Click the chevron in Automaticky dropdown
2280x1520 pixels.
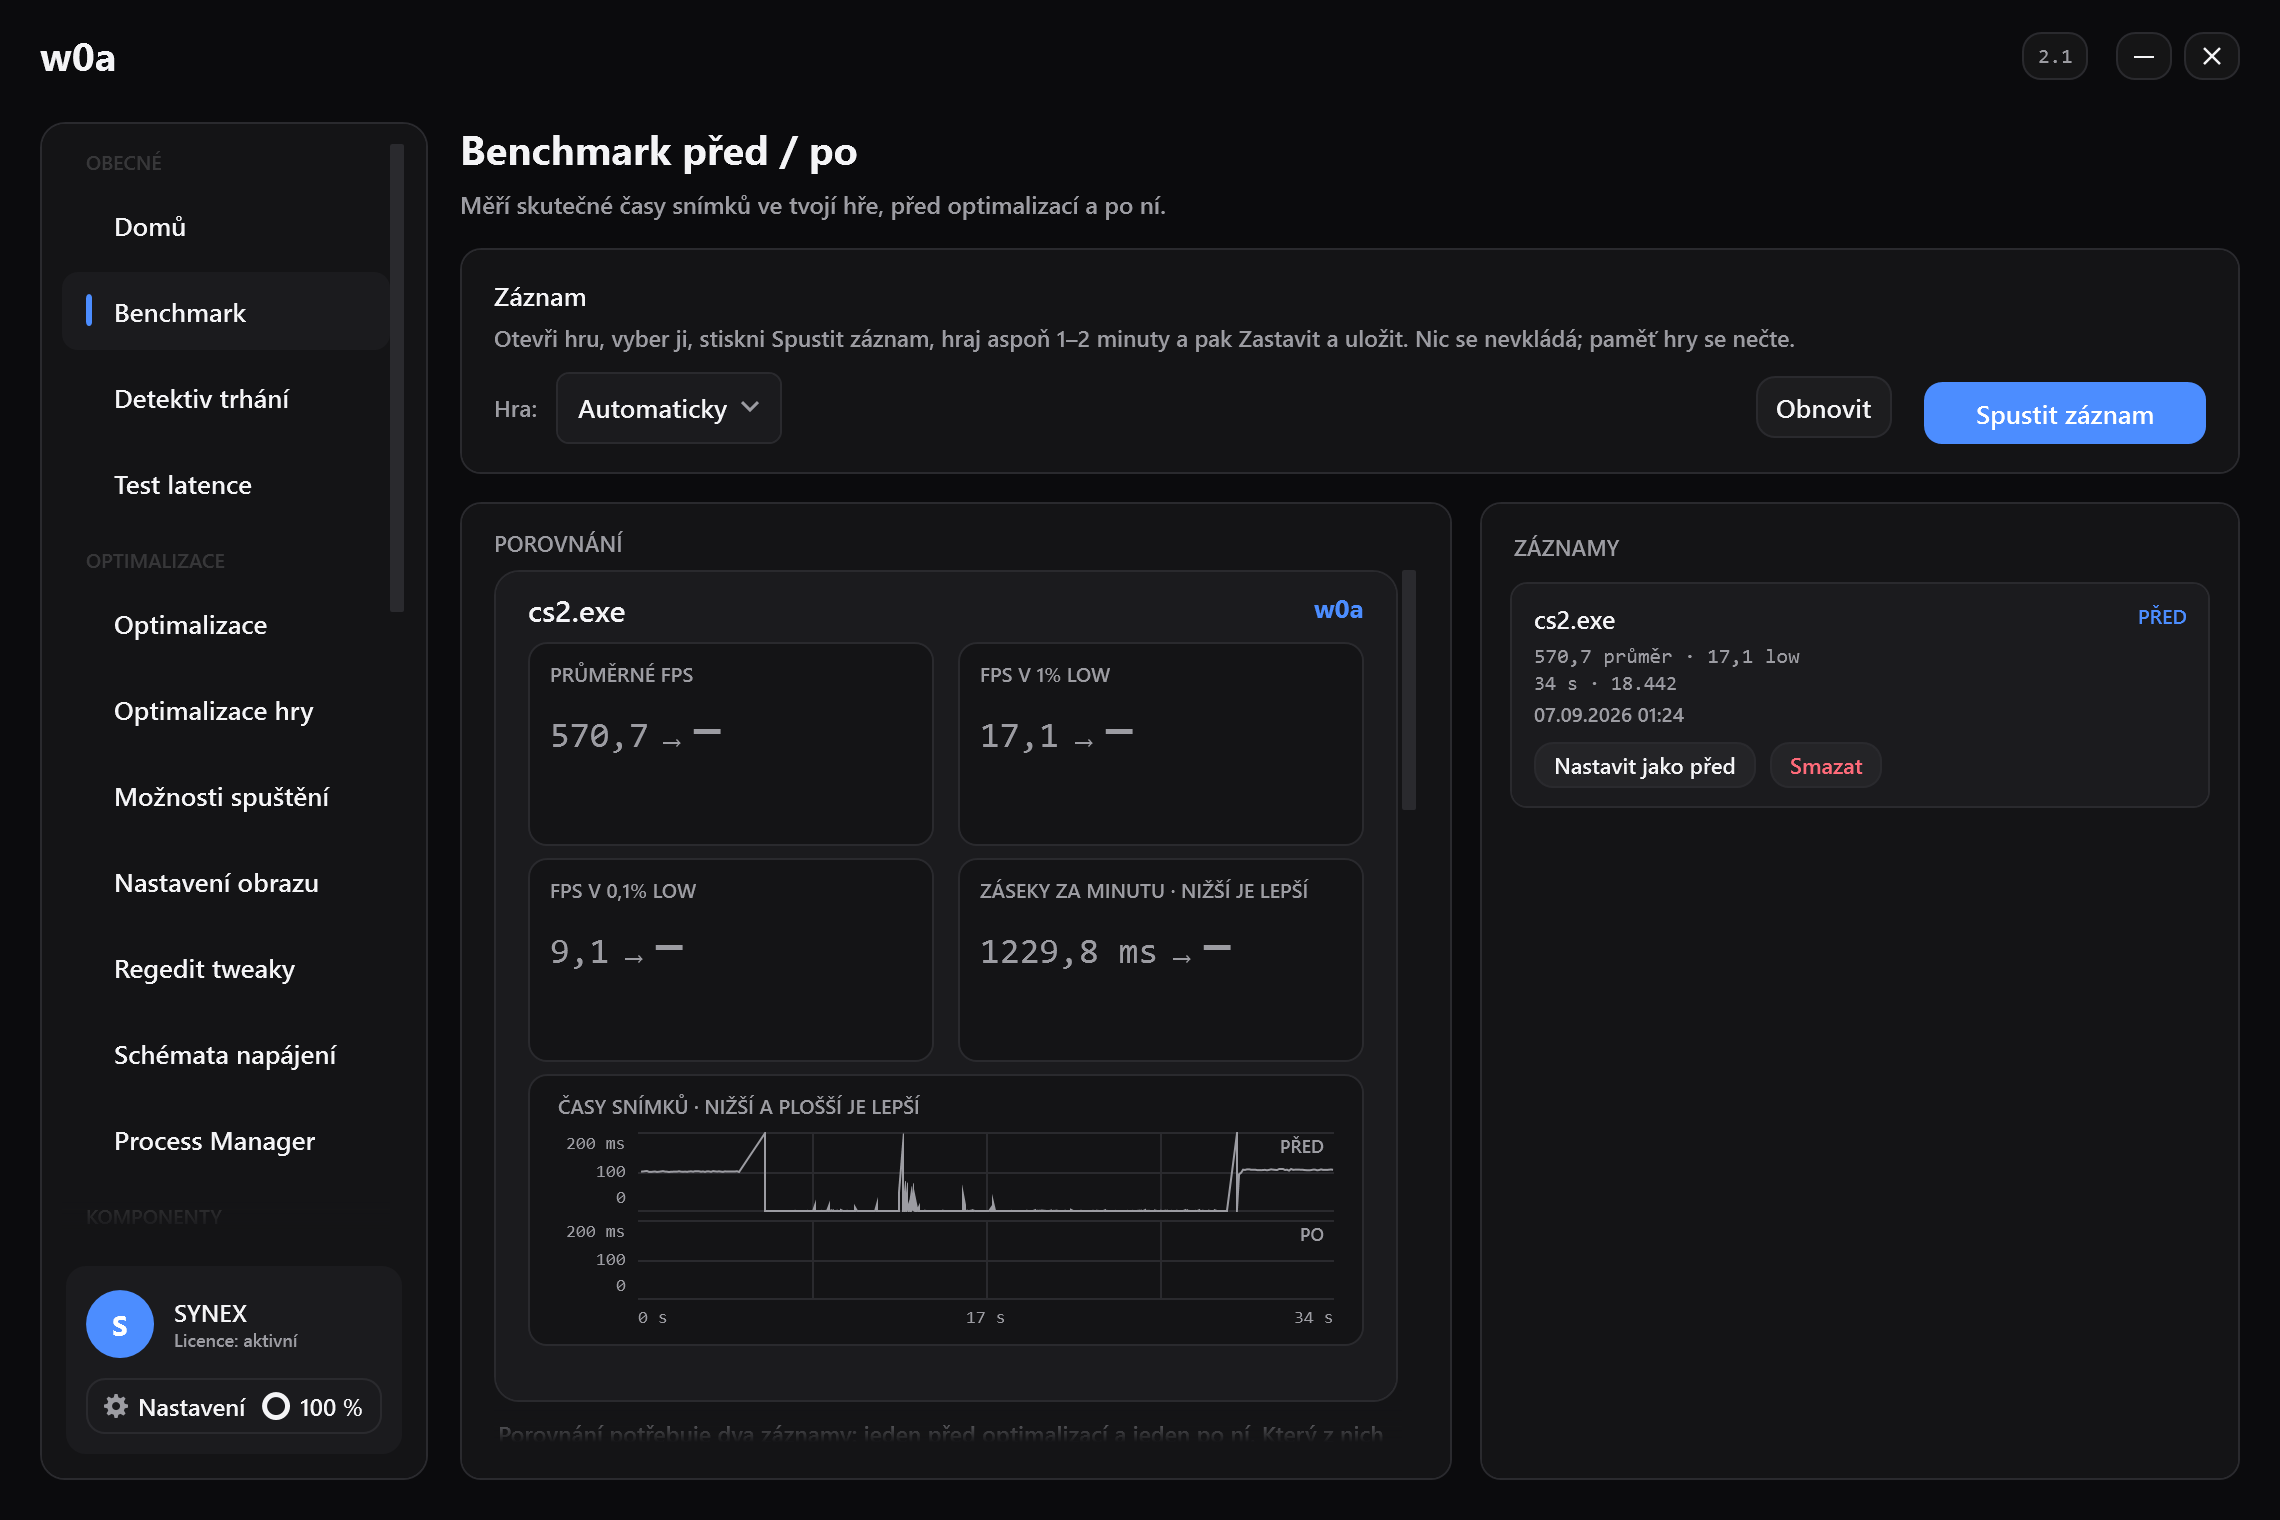750,407
